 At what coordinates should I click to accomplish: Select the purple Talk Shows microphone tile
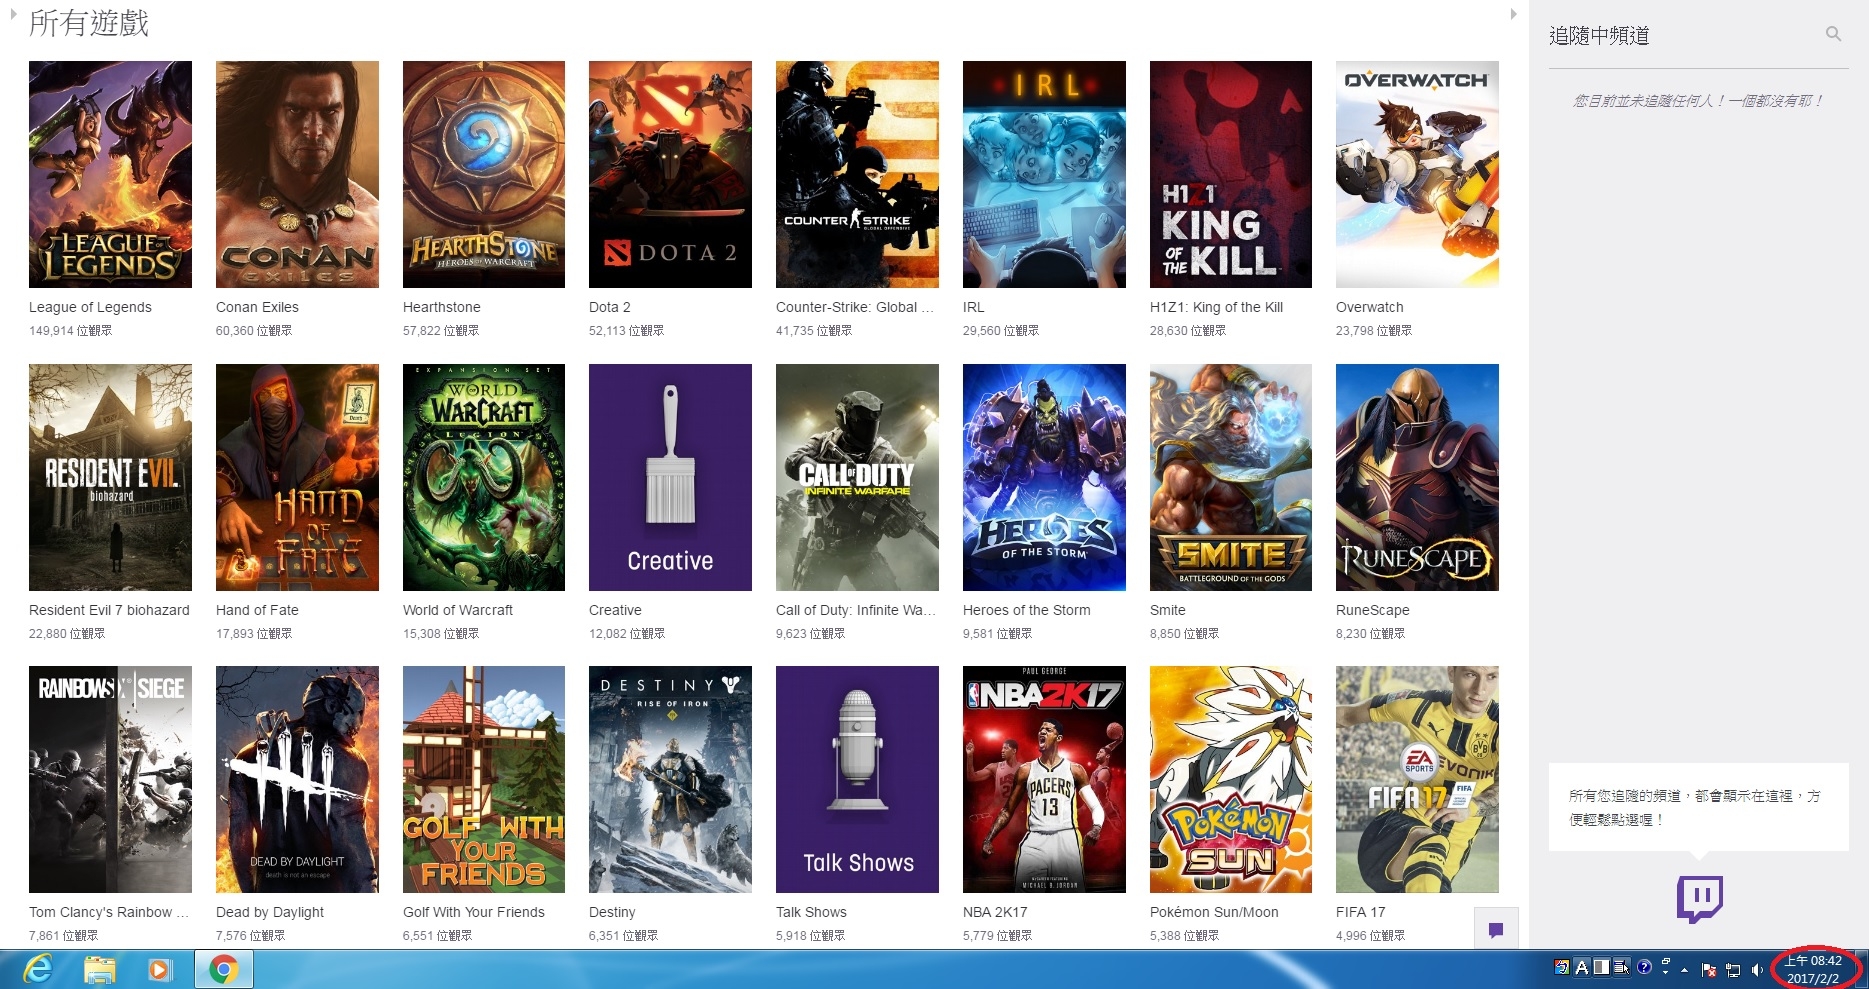coord(857,779)
